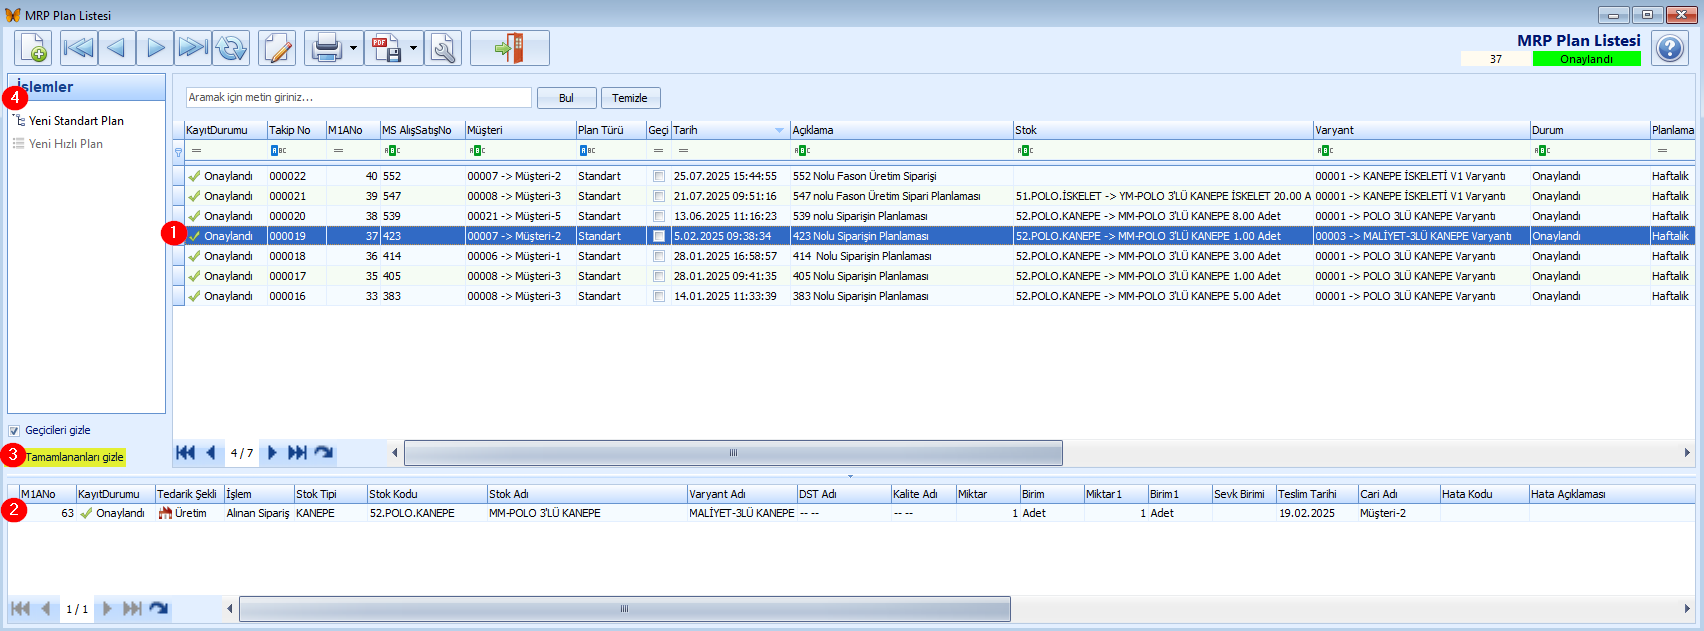1704x631 pixels.
Task: Expand the PDF export dropdown arrow
Action: [x=413, y=48]
